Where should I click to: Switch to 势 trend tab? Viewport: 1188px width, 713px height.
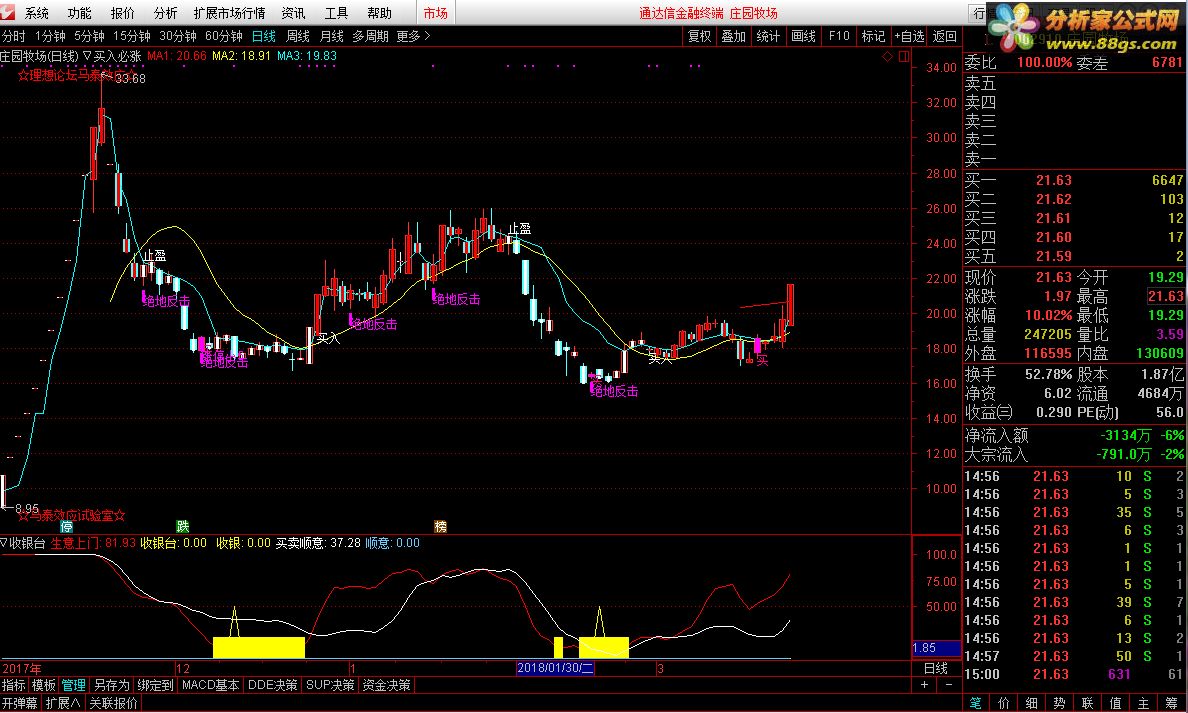1059,703
